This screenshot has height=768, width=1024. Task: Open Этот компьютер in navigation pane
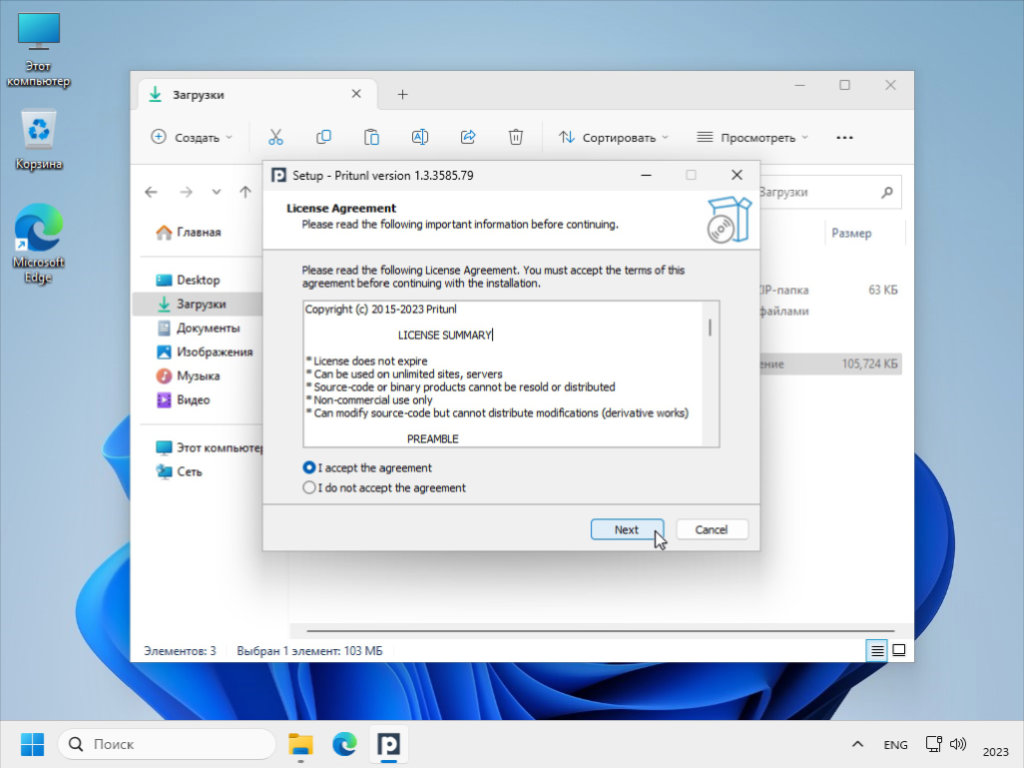click(209, 447)
